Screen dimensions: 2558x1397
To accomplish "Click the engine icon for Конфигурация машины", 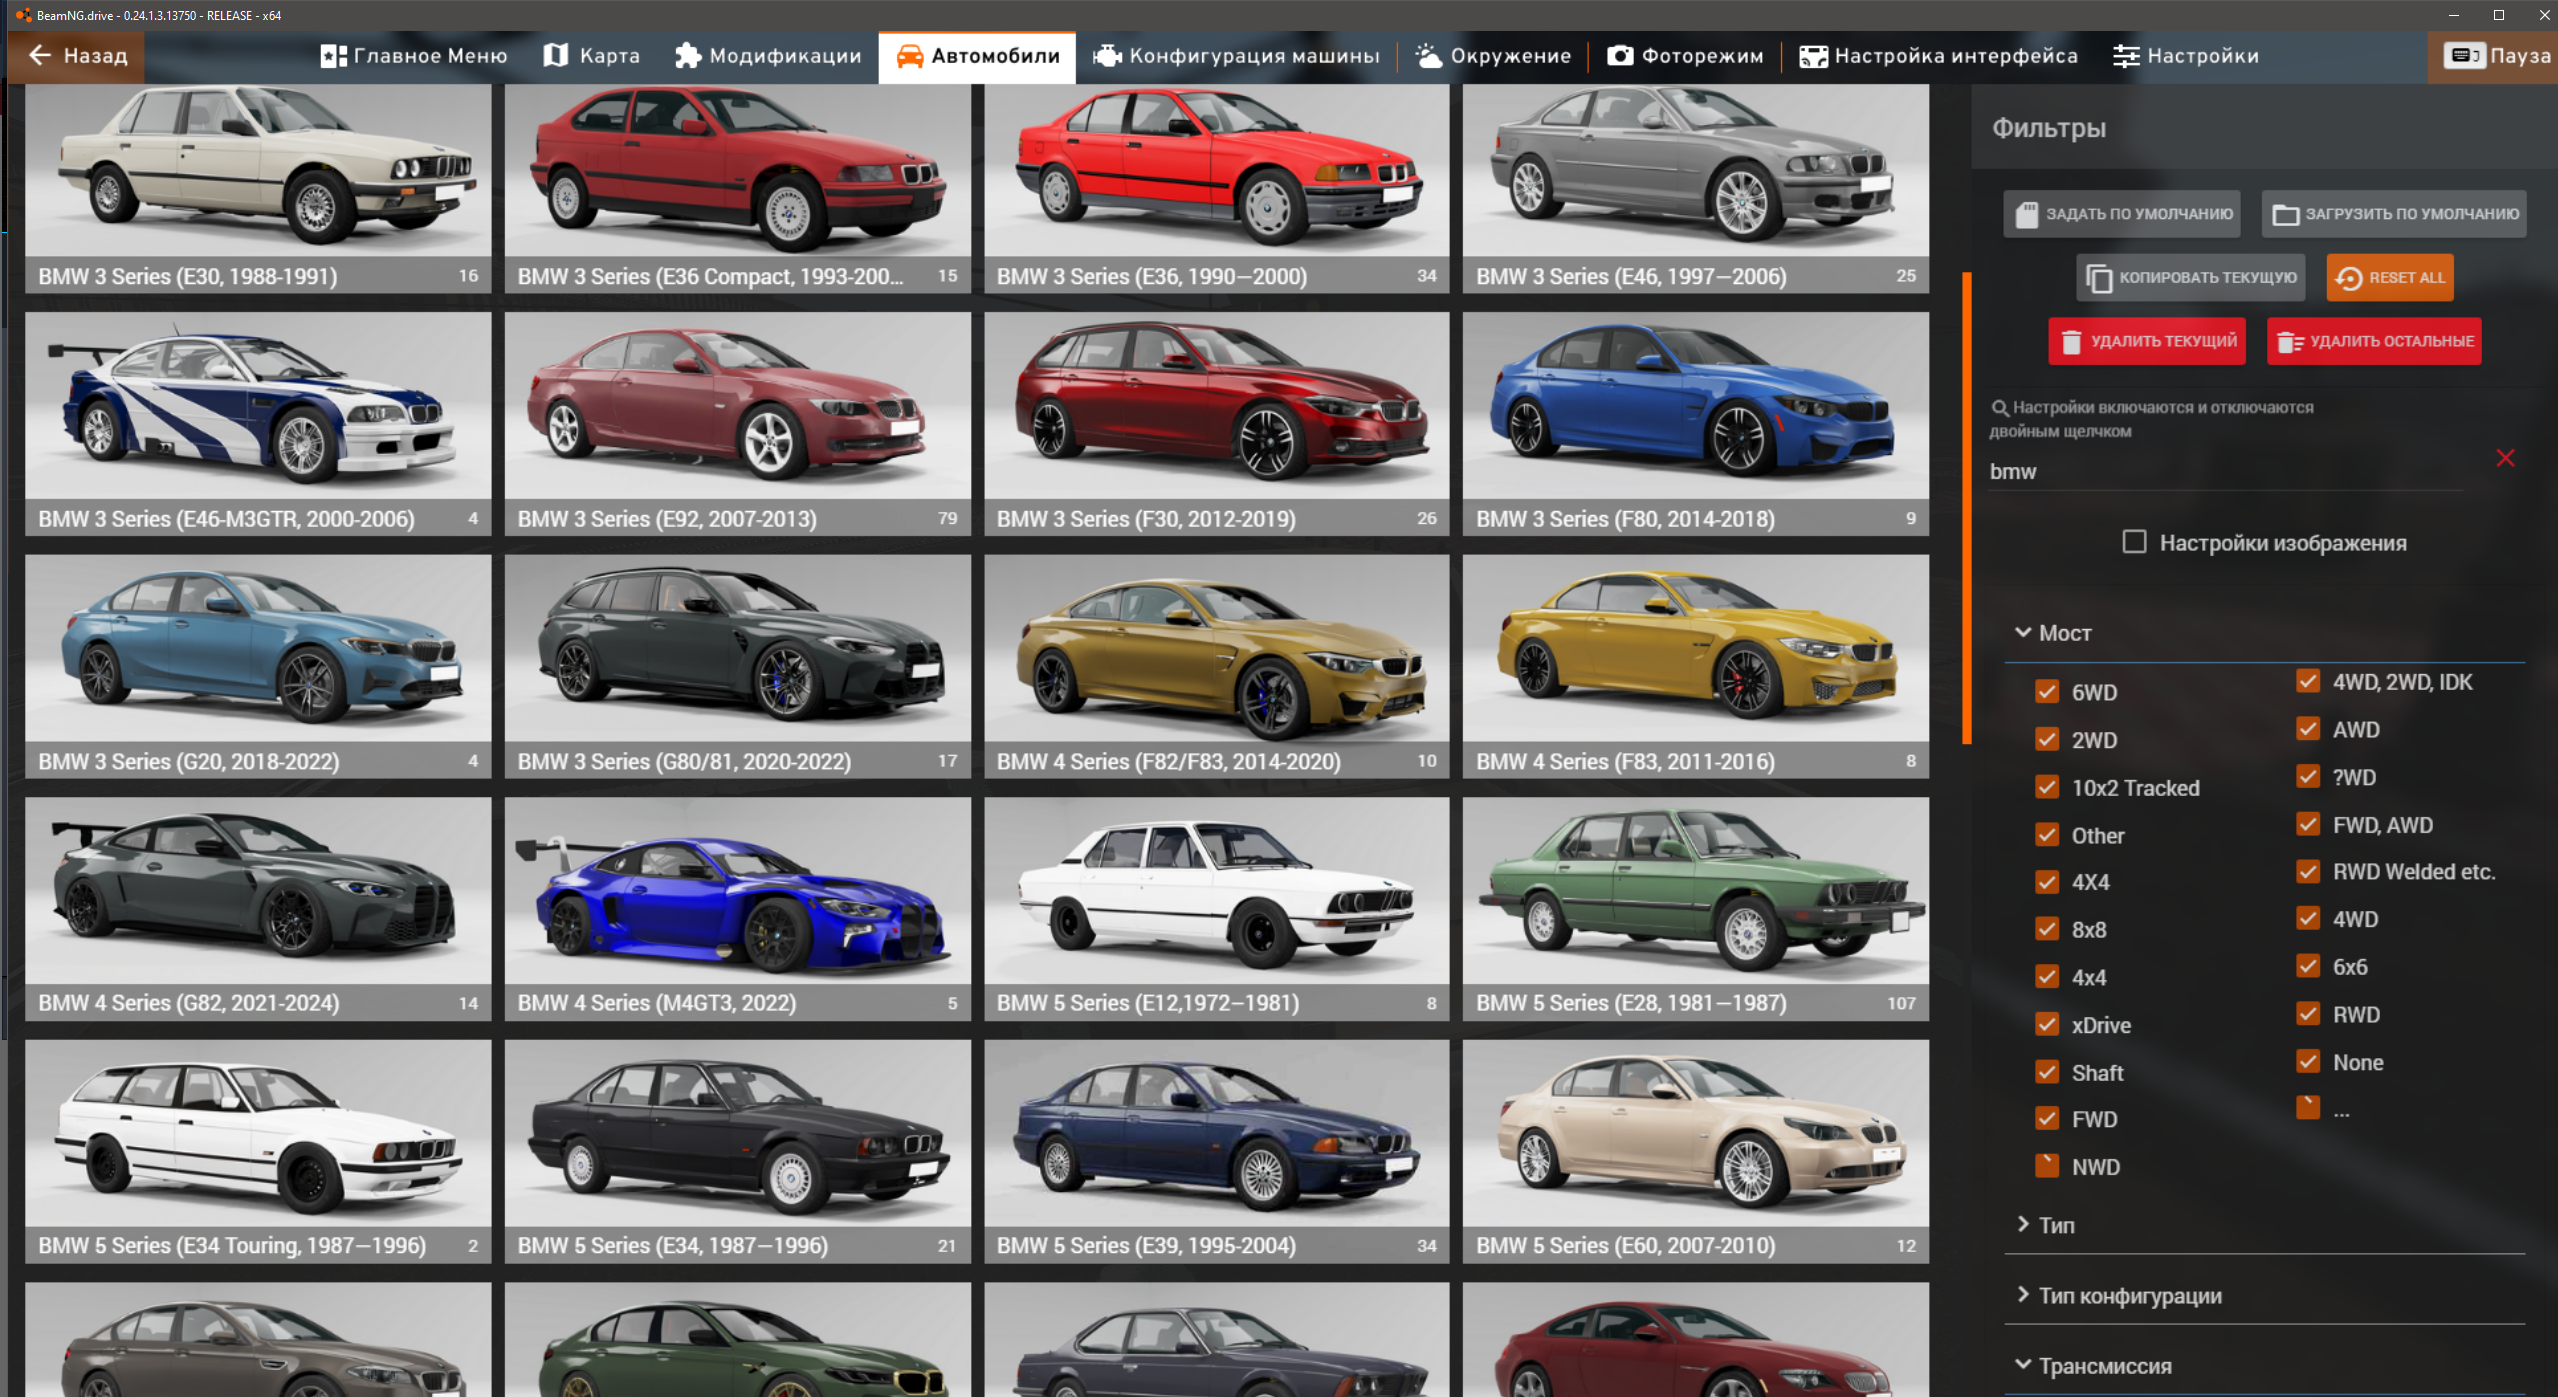I will (1107, 56).
